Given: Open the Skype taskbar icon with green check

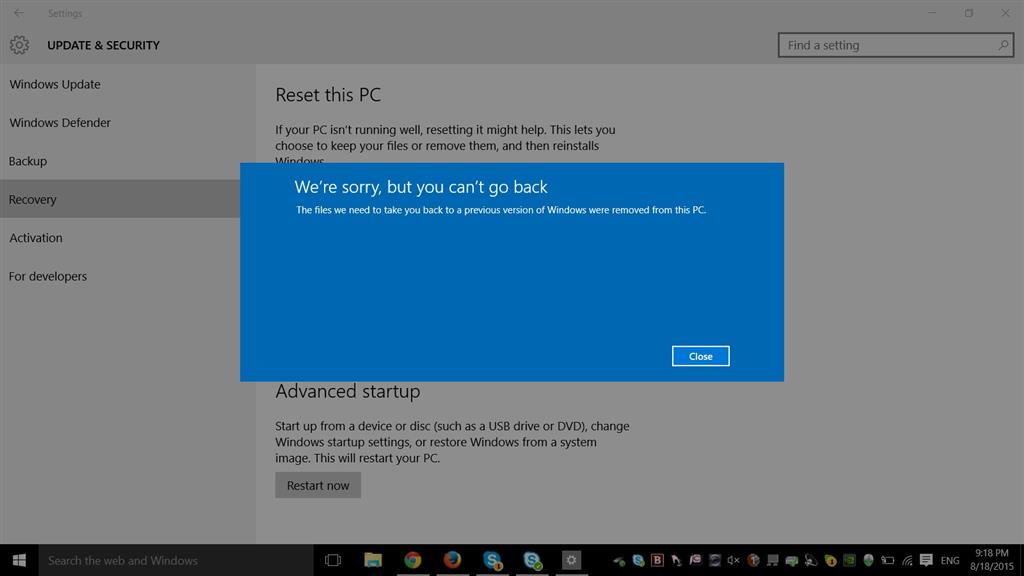Looking at the screenshot, I should (532, 560).
